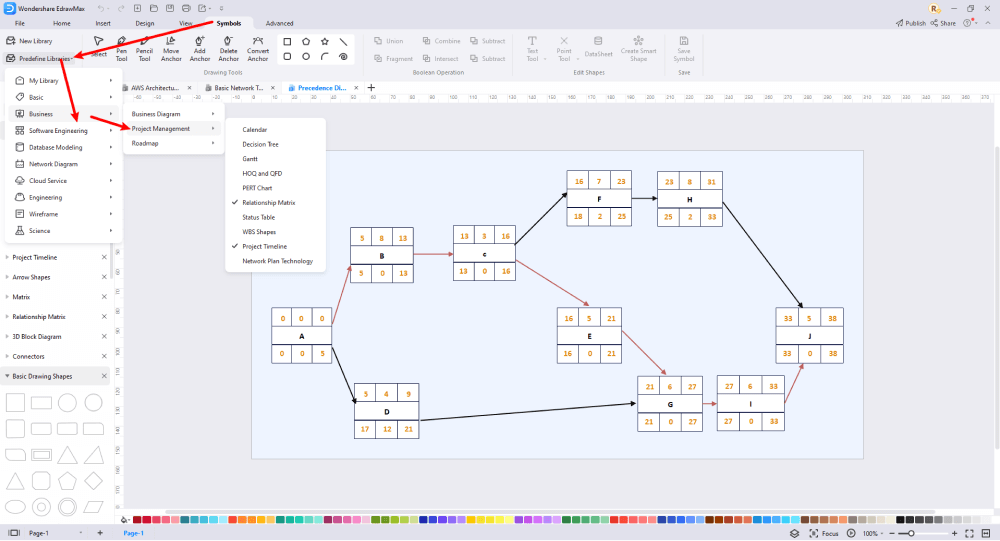Switch to the AWS Architecture document tab
This screenshot has height=541, width=1000.
[x=155, y=88]
